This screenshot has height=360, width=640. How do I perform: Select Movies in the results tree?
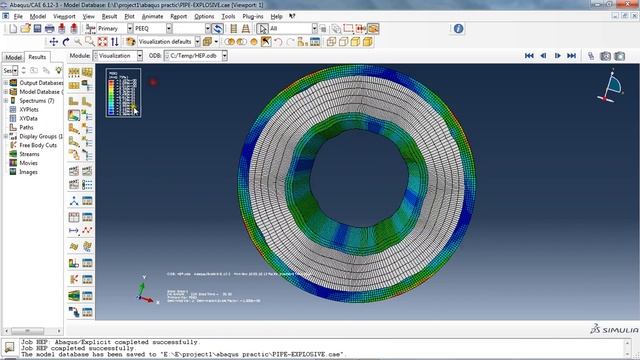(28, 163)
